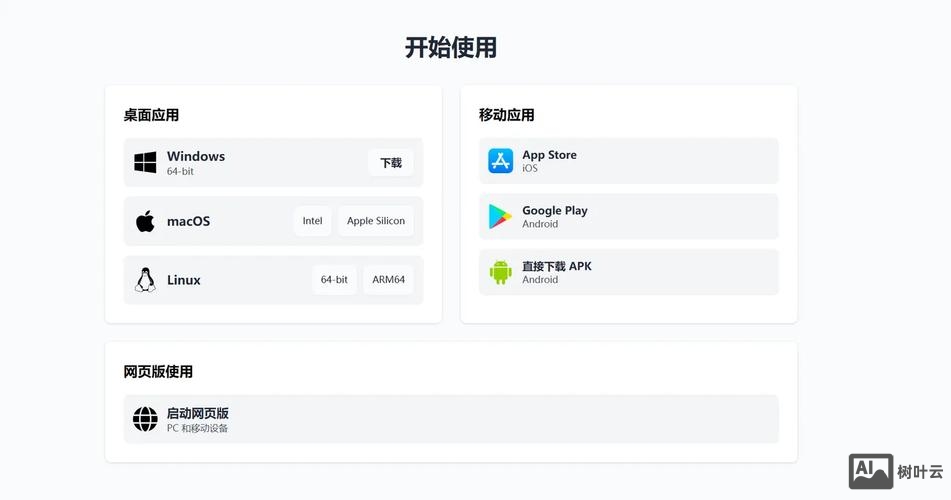Open the App Store iOS link
Screen dimensions: 951x500
point(628,161)
